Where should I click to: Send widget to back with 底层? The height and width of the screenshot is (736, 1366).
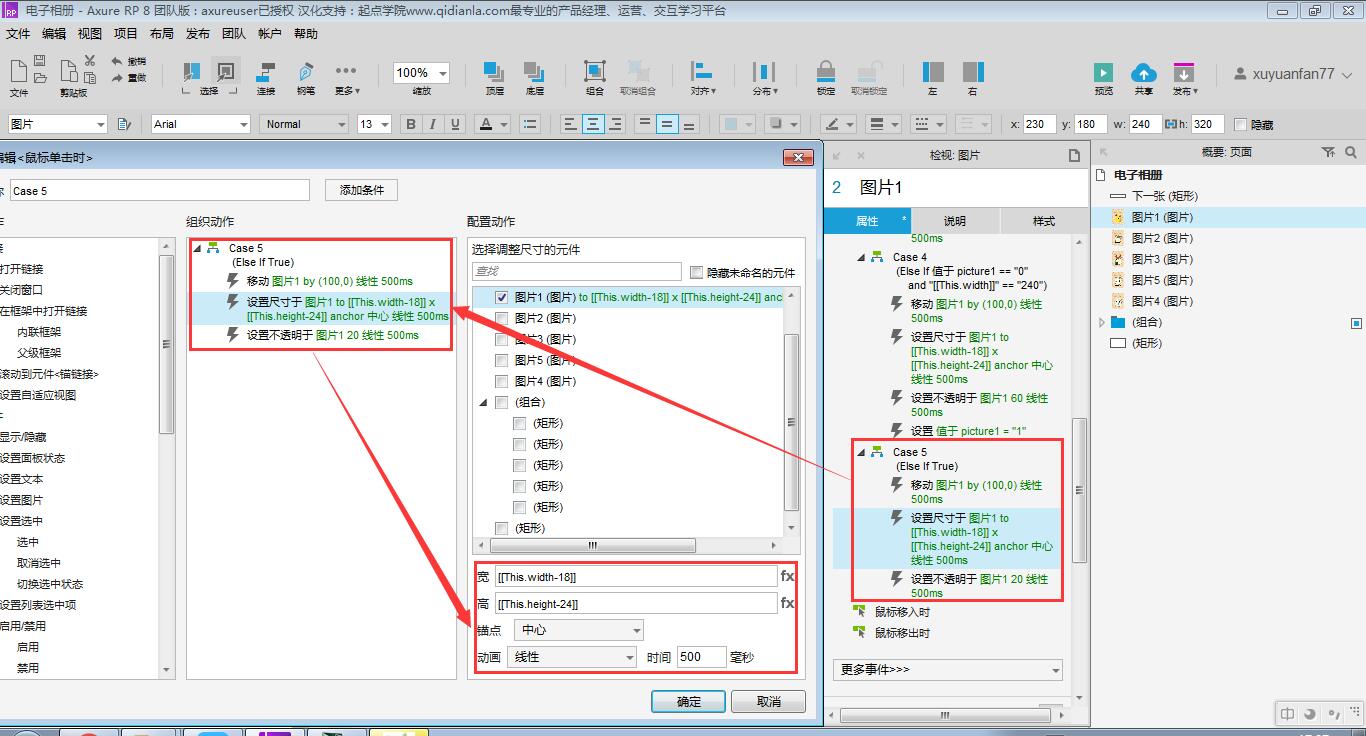click(x=534, y=78)
